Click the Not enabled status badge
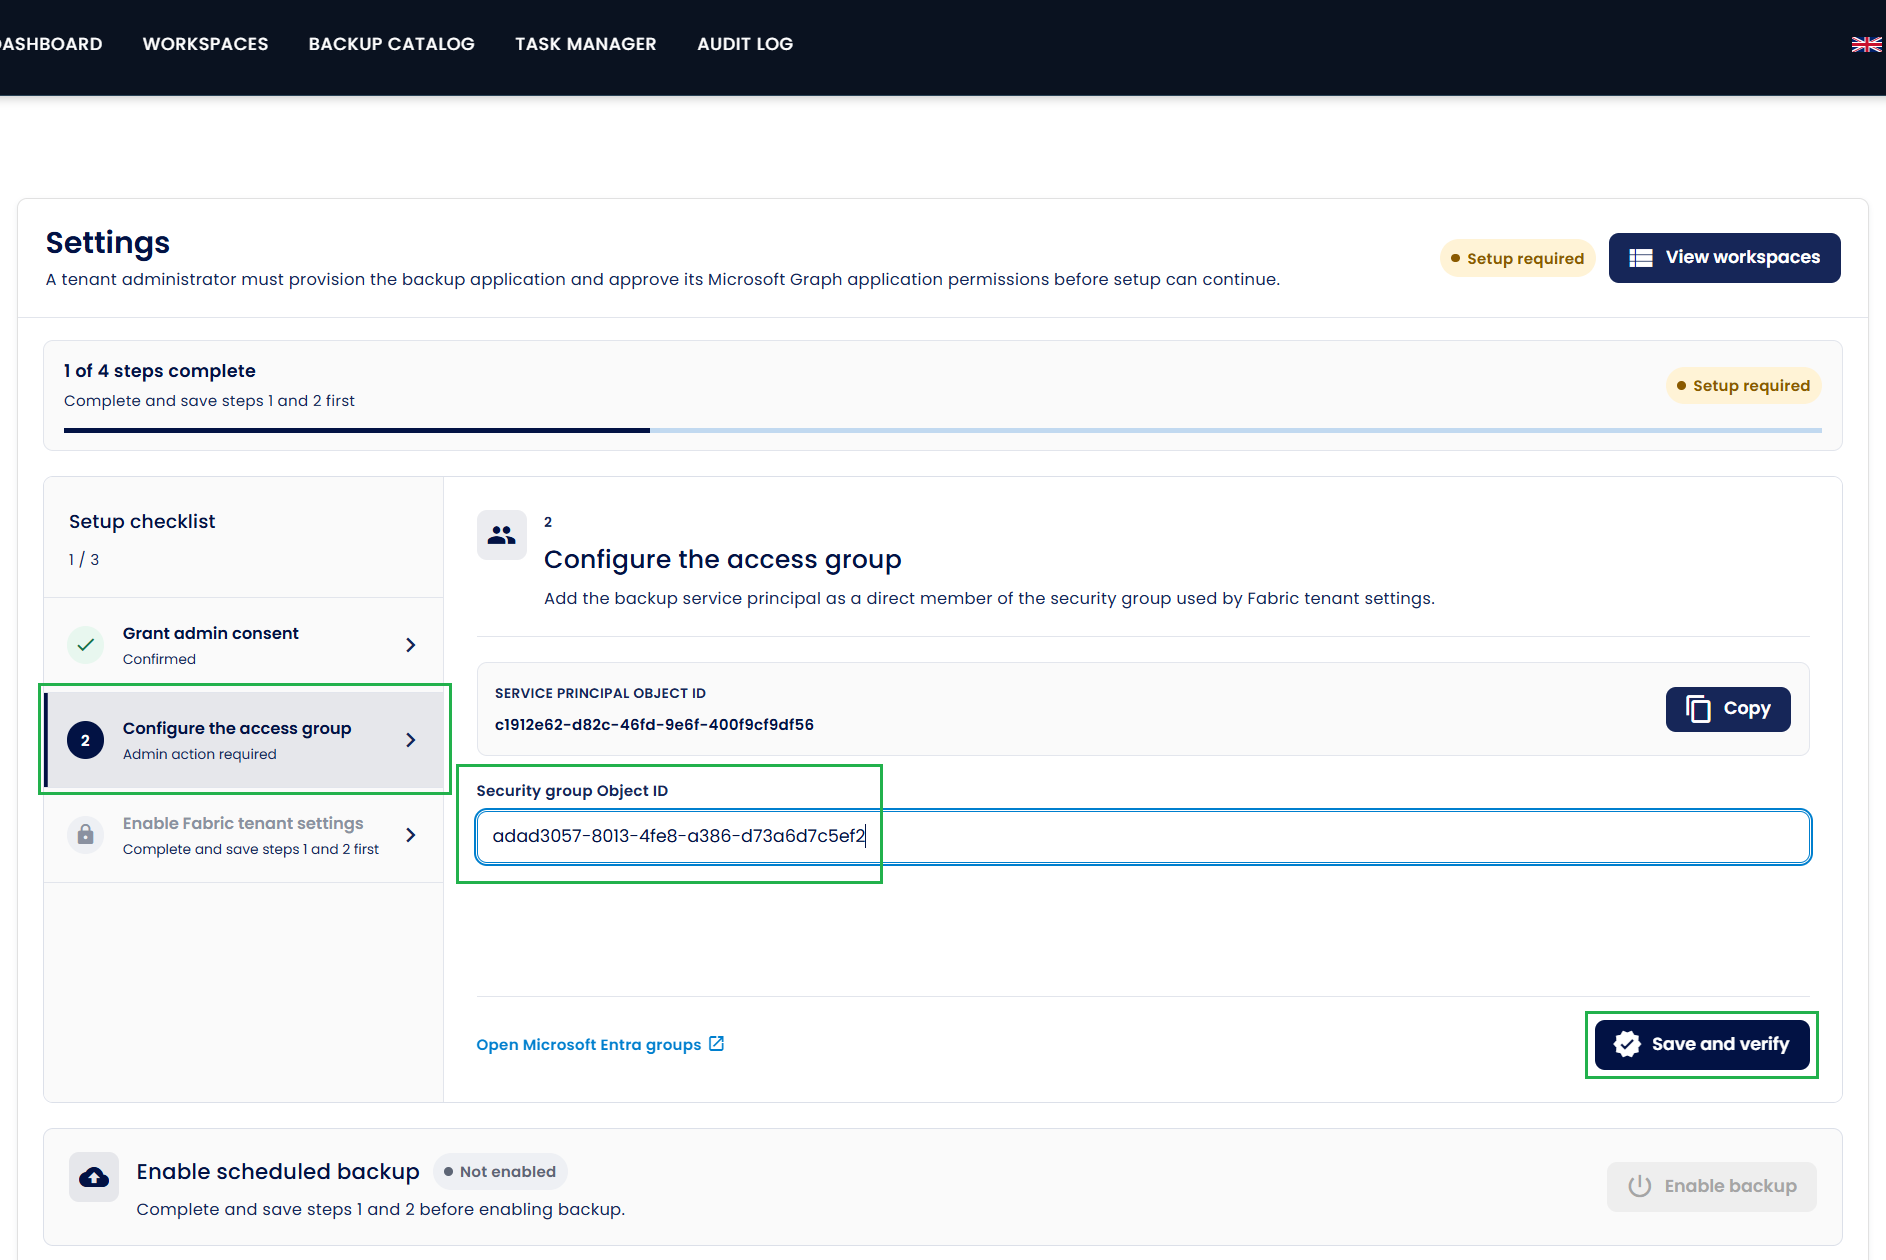The image size is (1886, 1260). pos(500,1172)
